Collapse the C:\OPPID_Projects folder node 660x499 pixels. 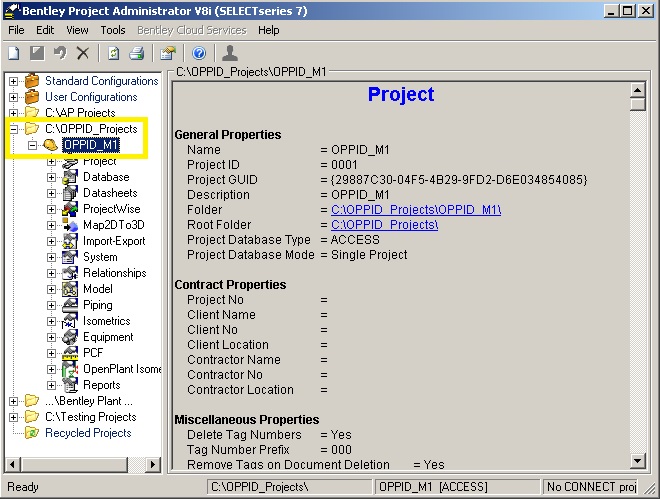(x=13, y=129)
